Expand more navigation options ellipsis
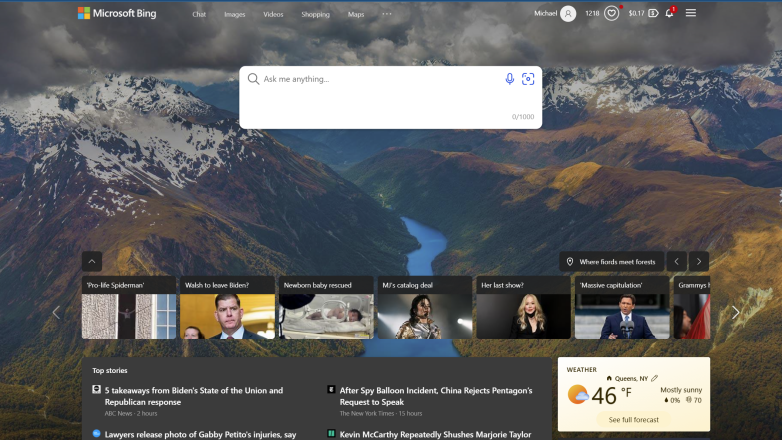Viewport: 782px width, 440px height. pyautogui.click(x=387, y=14)
